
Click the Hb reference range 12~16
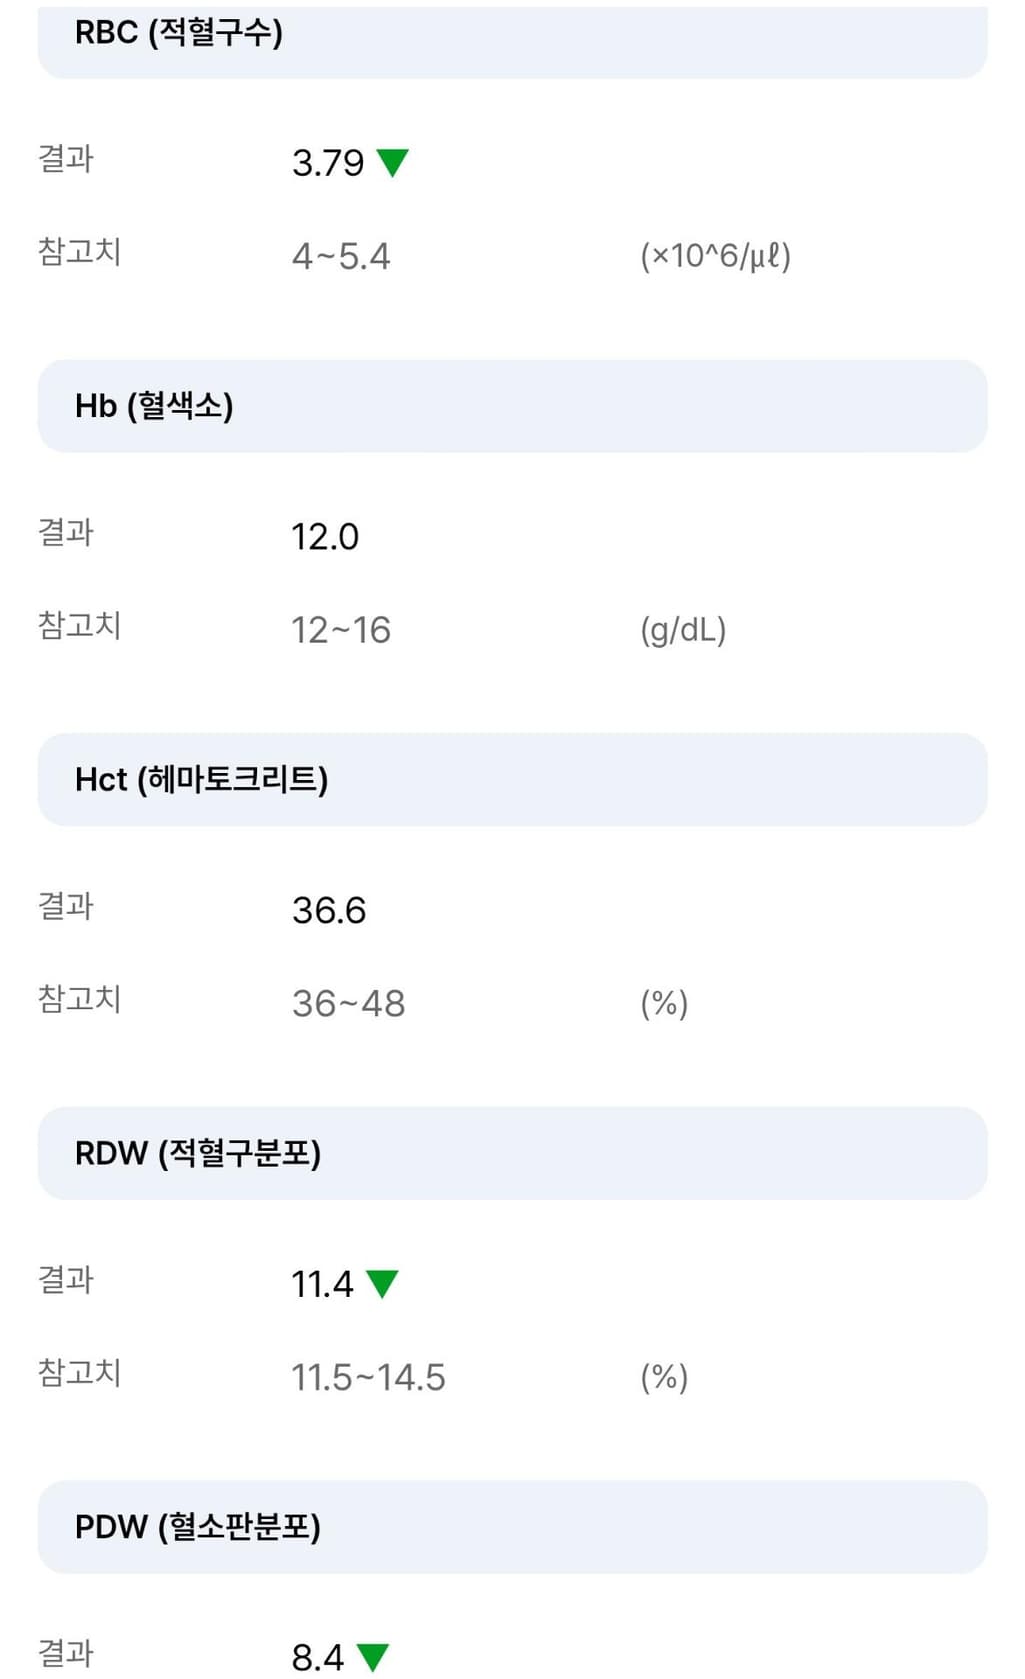341,630
